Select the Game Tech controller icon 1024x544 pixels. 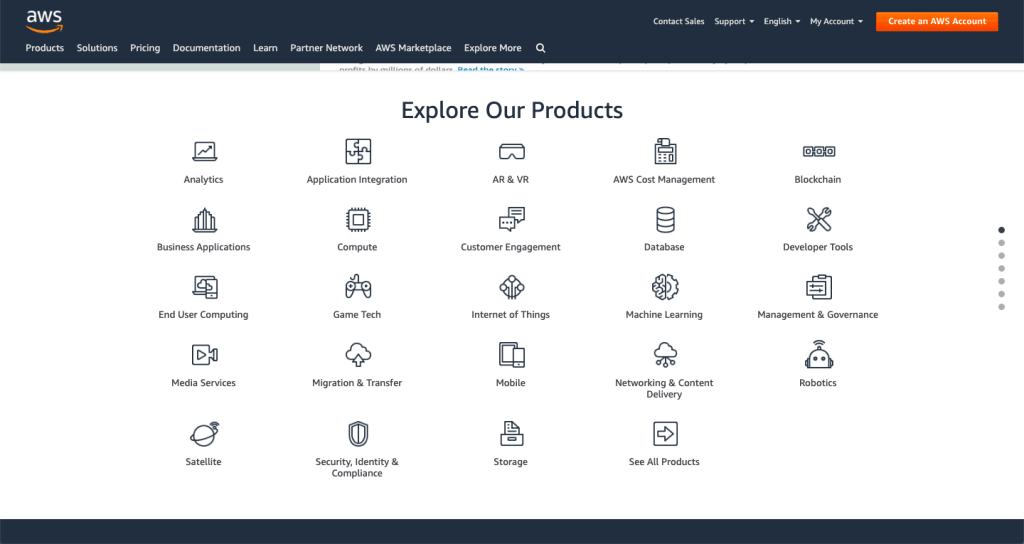pos(358,287)
